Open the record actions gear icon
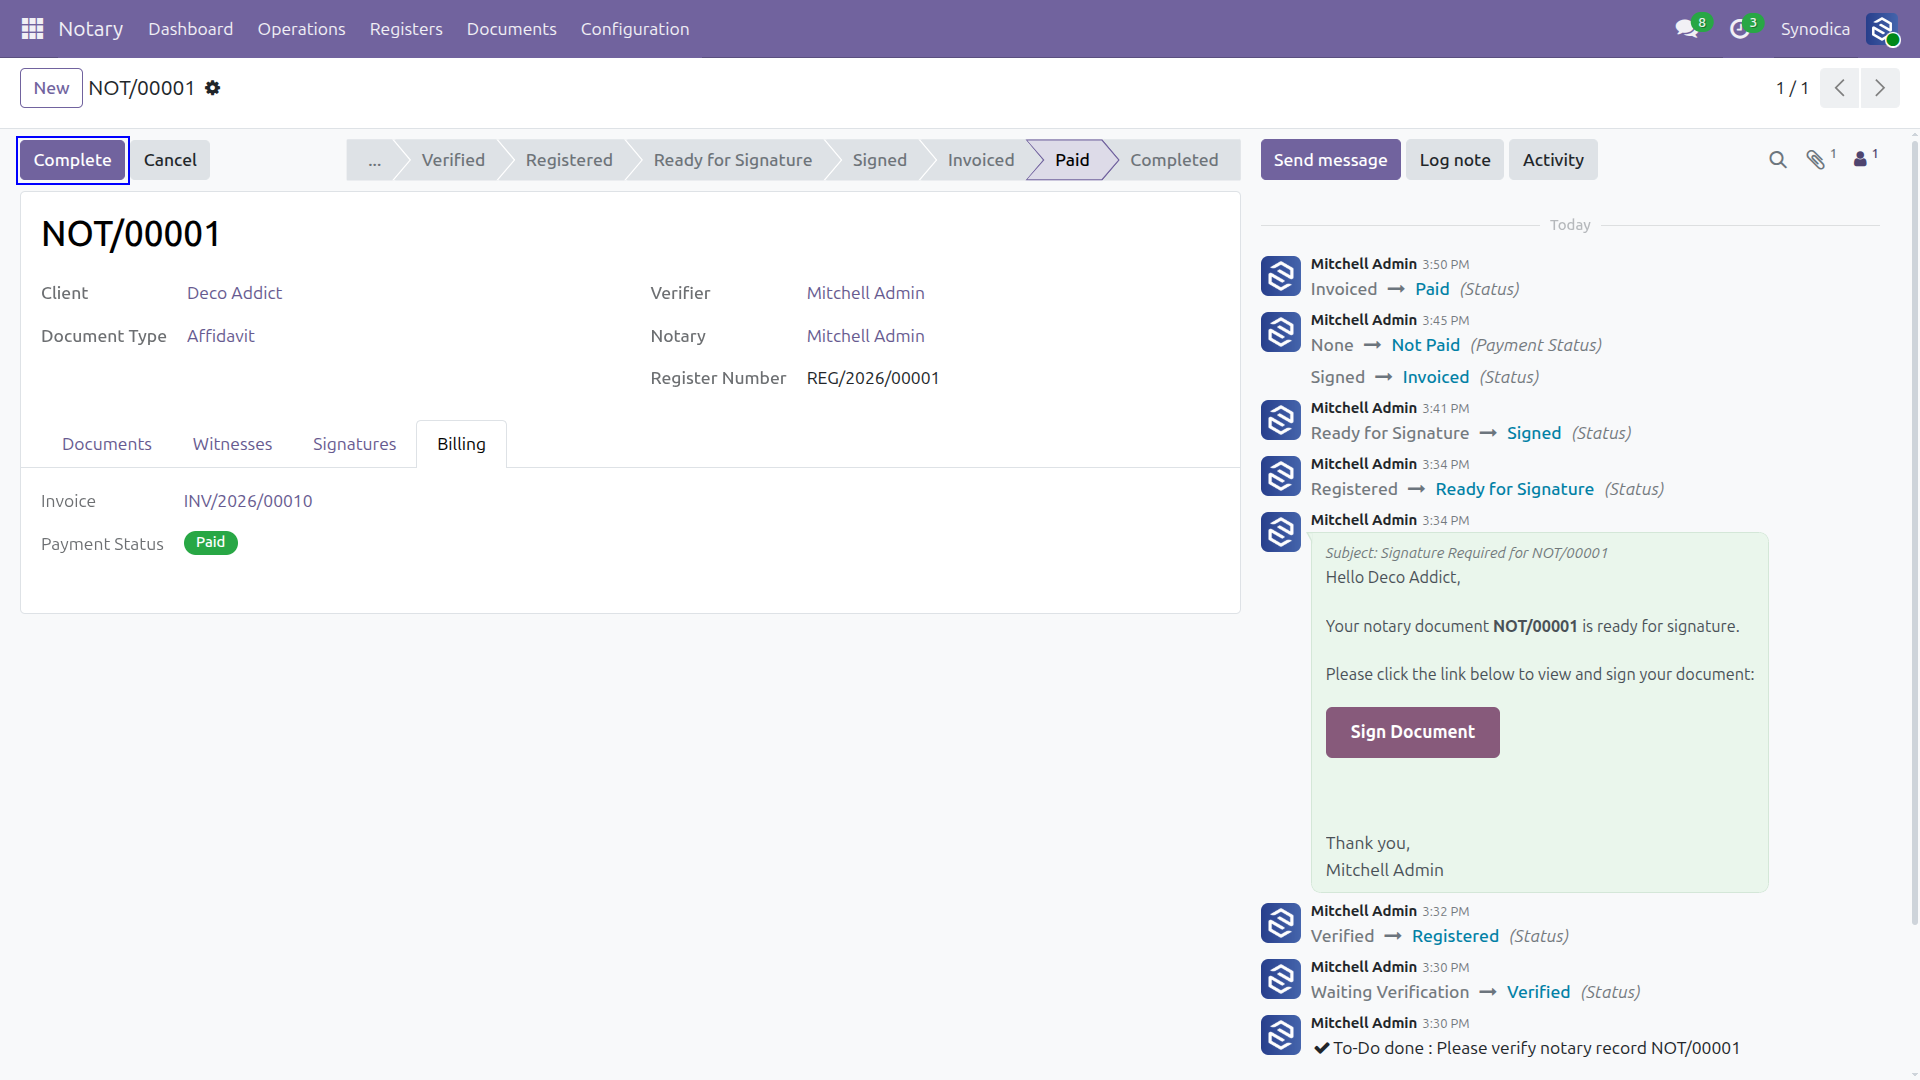This screenshot has width=1920, height=1080. [213, 88]
